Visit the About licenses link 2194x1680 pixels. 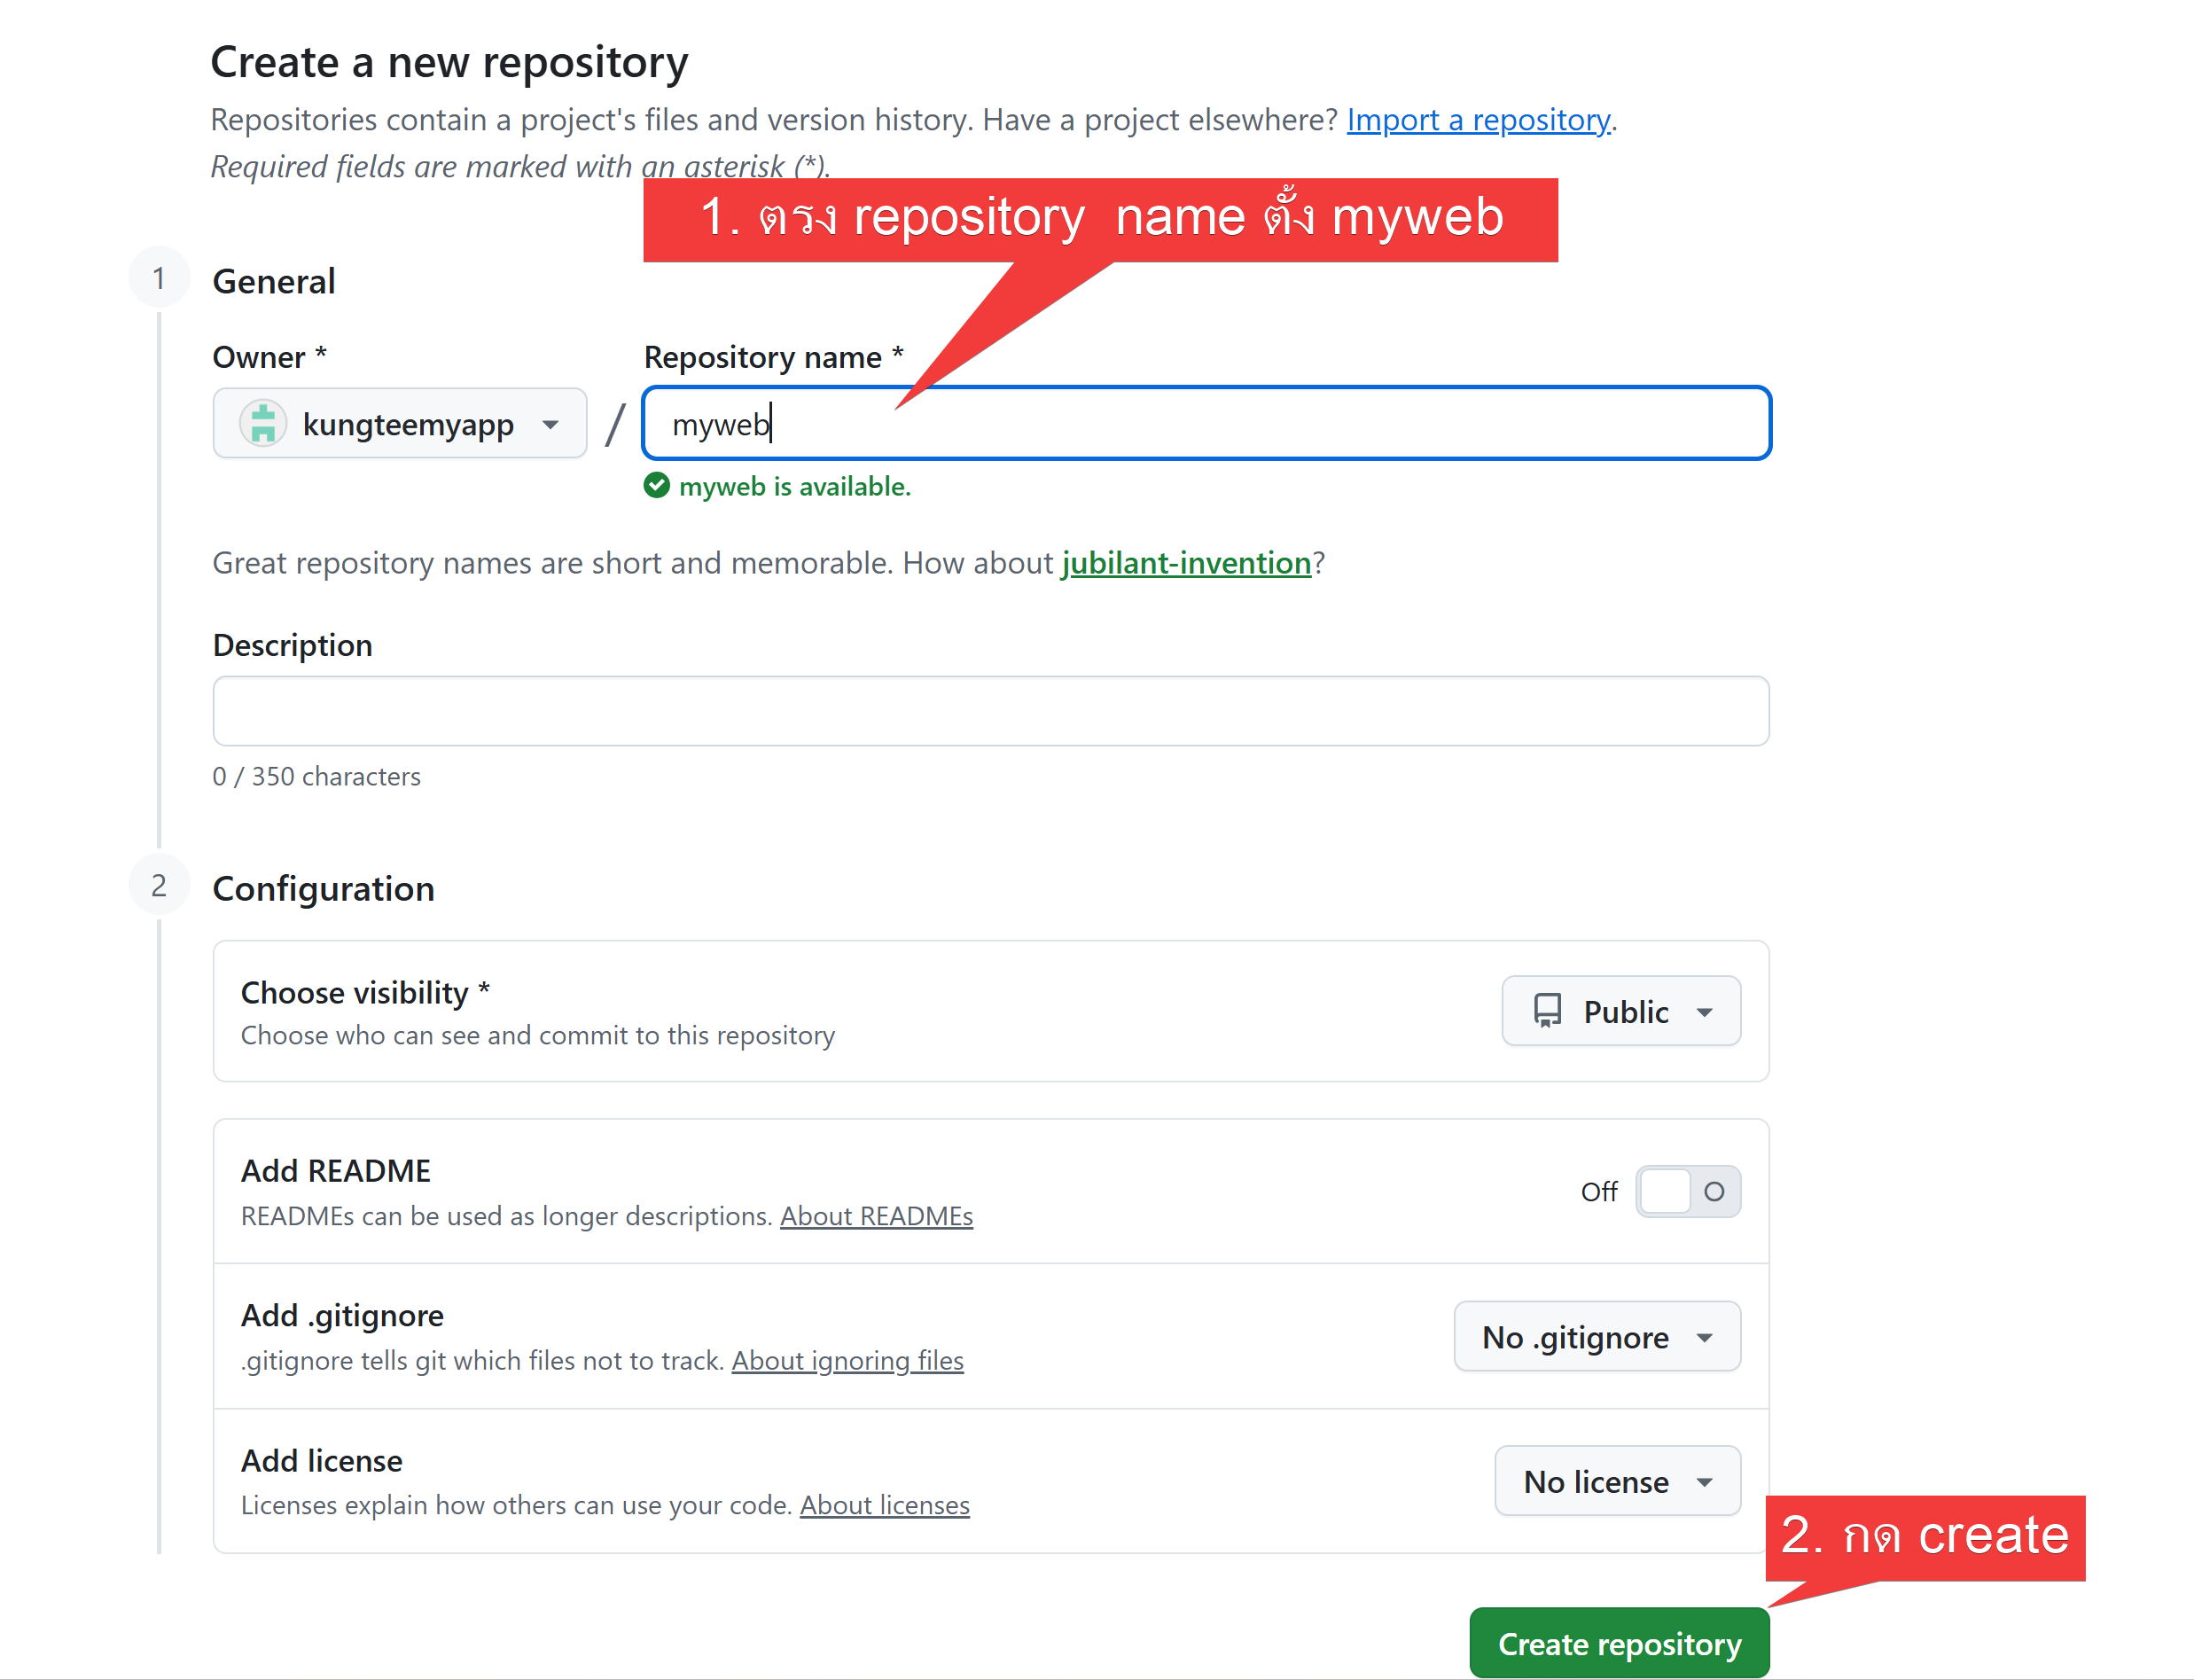click(x=884, y=1505)
